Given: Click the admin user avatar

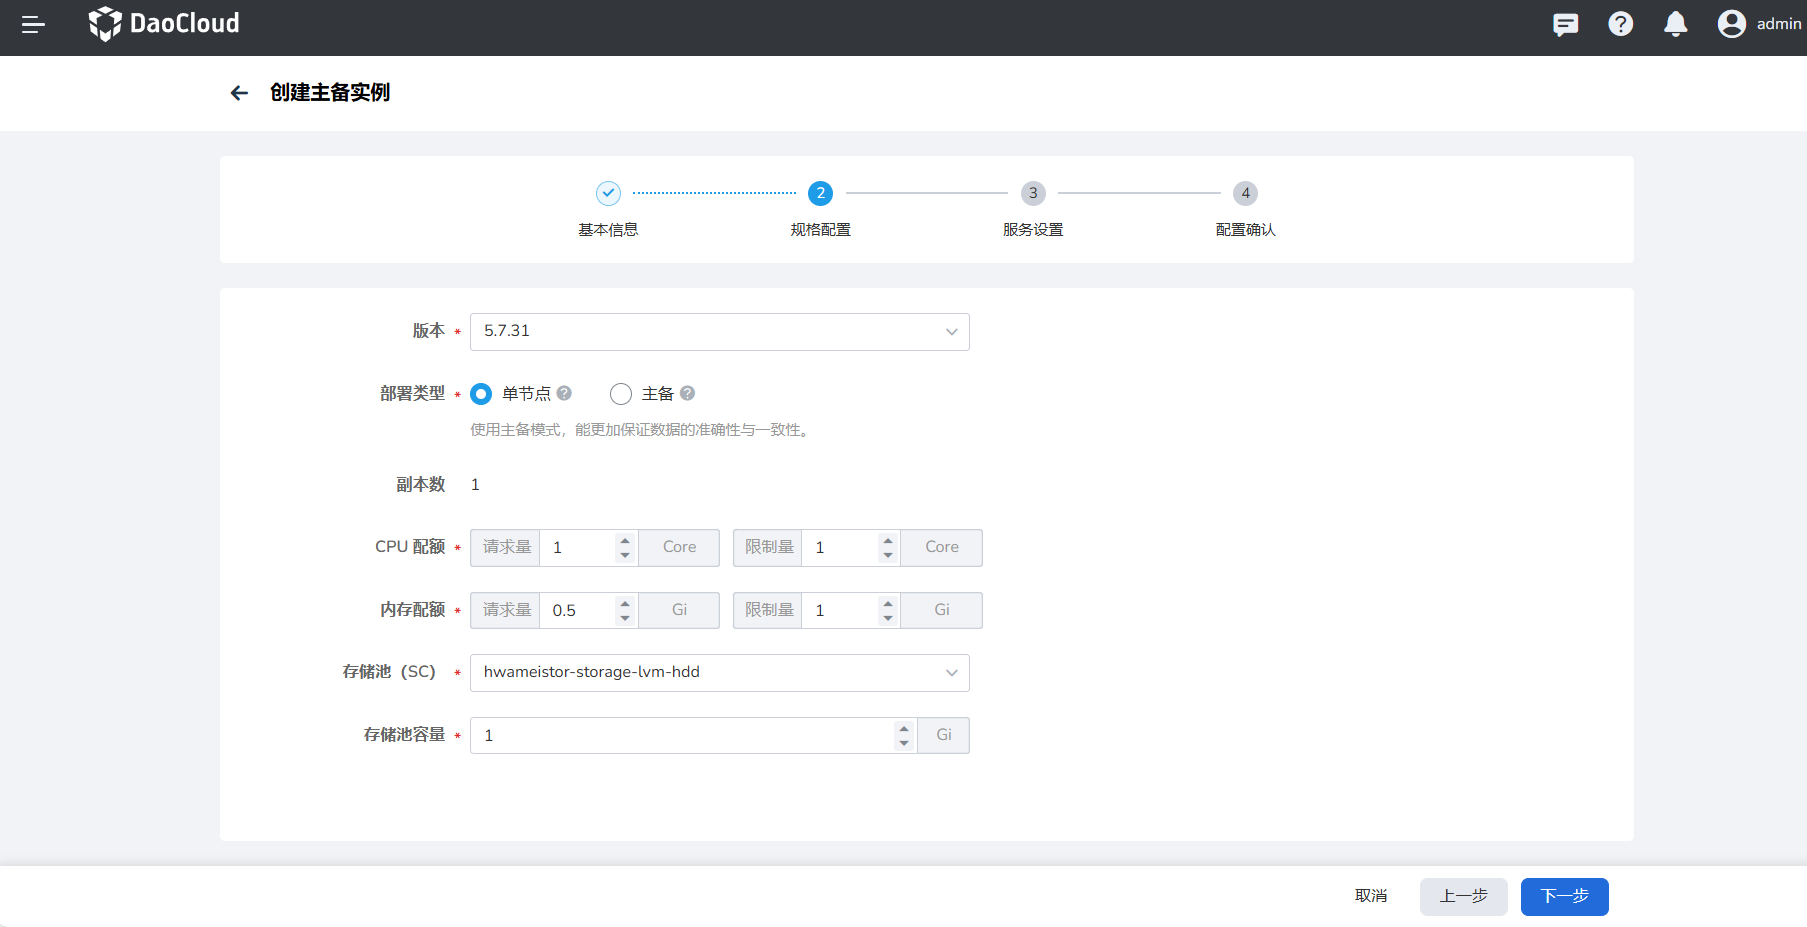Looking at the screenshot, I should coord(1731,24).
